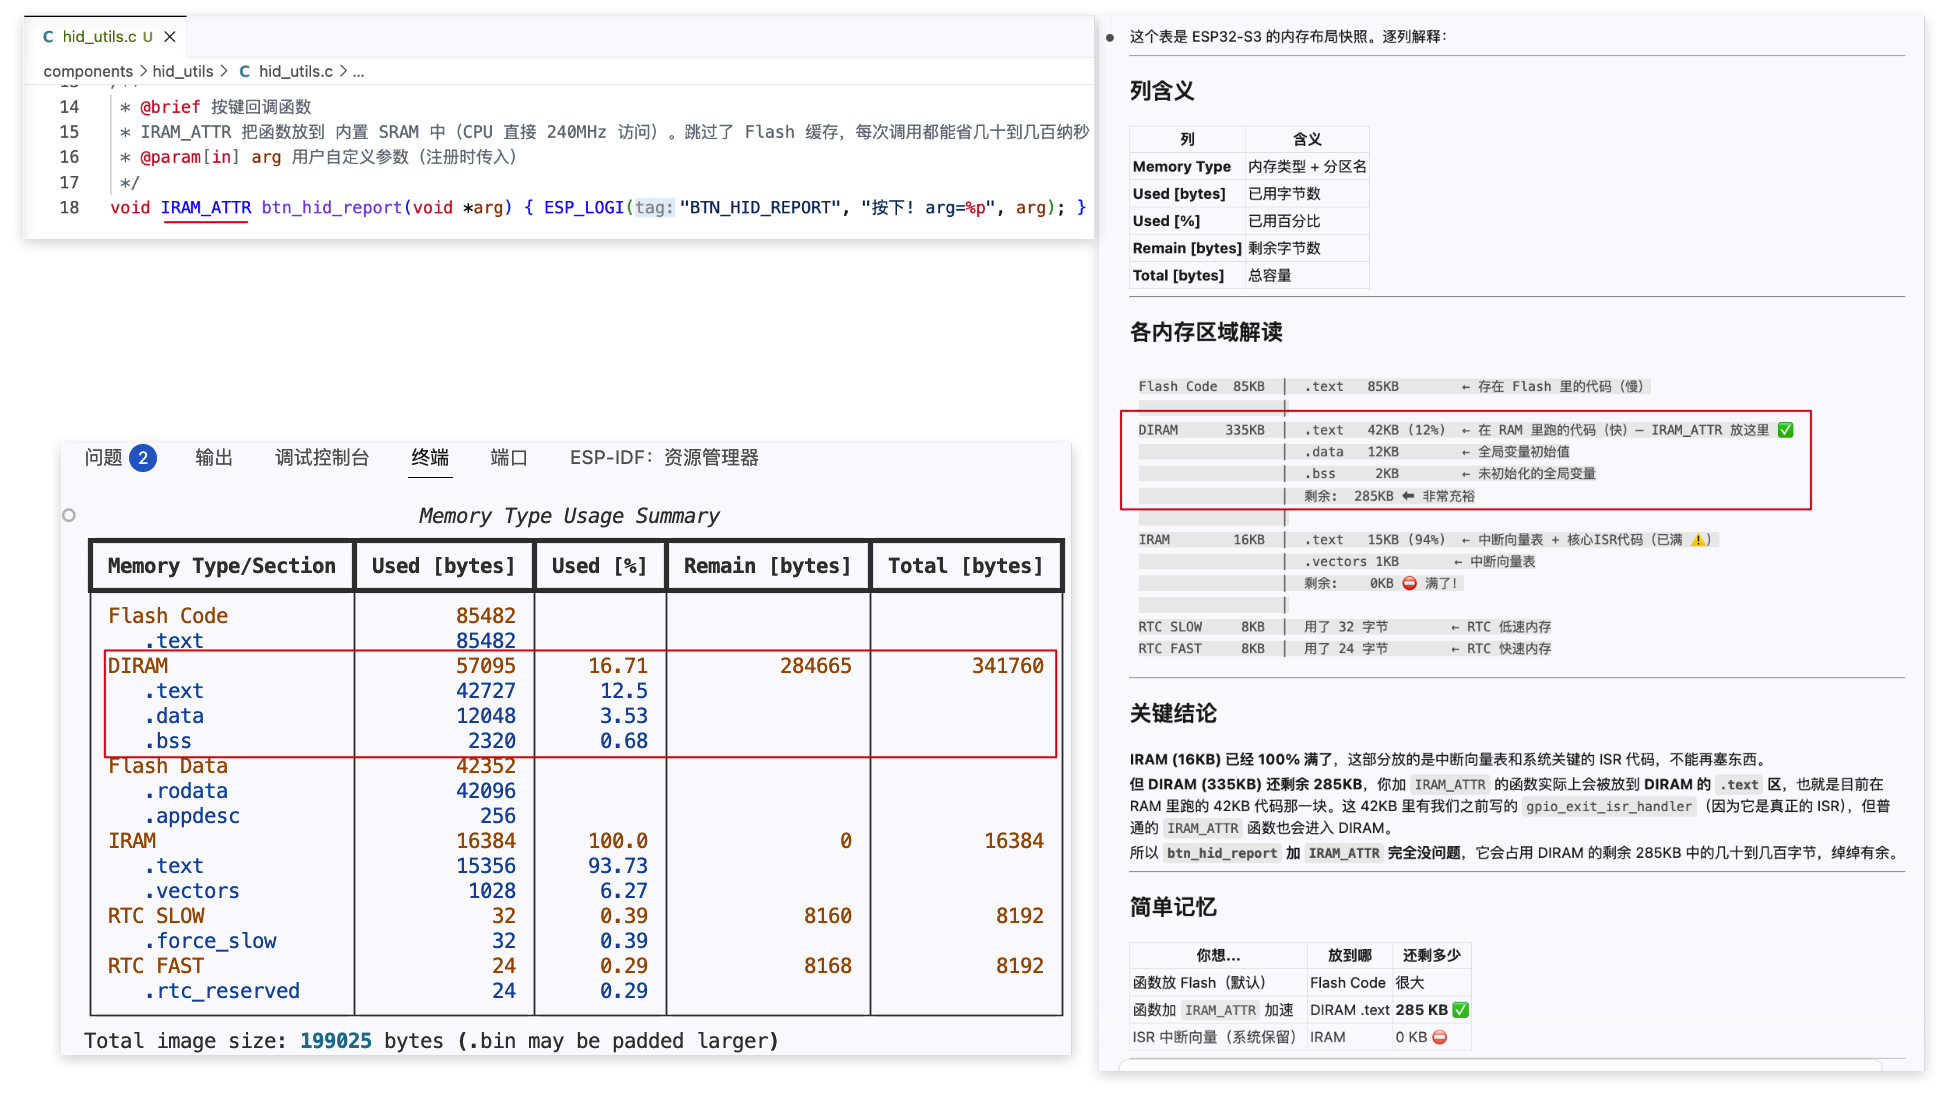Image resolution: width=1948 pixels, height=1102 pixels.
Task: Click the DIRAM total bytes value 341760
Action: click(x=1008, y=666)
